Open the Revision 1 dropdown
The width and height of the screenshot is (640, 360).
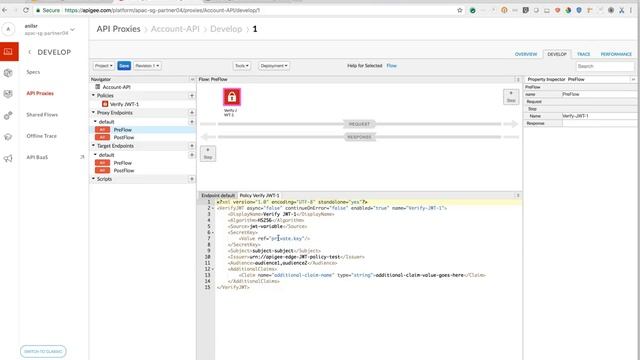pyautogui.click(x=147, y=66)
